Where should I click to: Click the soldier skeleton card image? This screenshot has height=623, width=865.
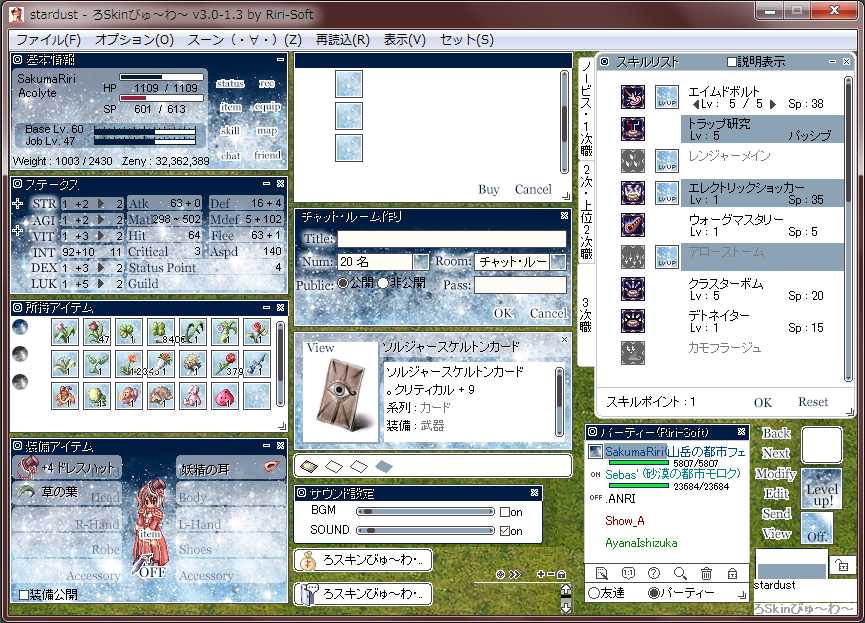pyautogui.click(x=340, y=393)
